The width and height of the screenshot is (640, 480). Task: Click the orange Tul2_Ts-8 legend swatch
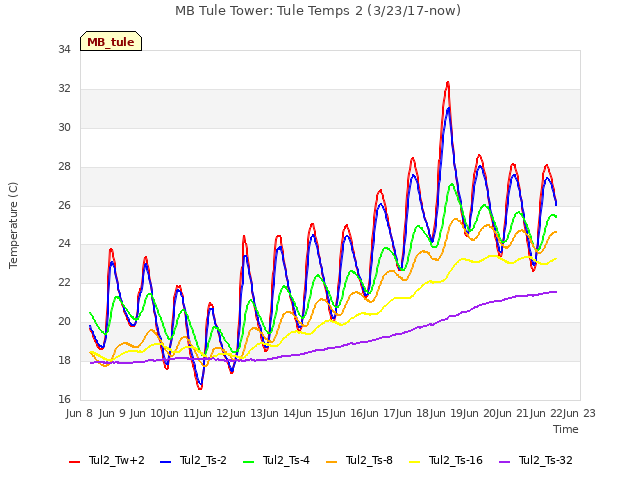331,461
